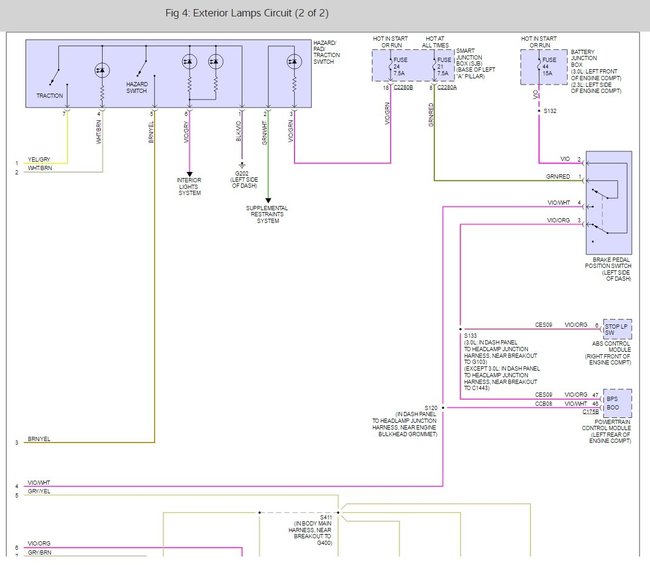Click the 'VIO/ORG 3' pin label at brake switch
The width and height of the screenshot is (650, 565).
(564, 221)
